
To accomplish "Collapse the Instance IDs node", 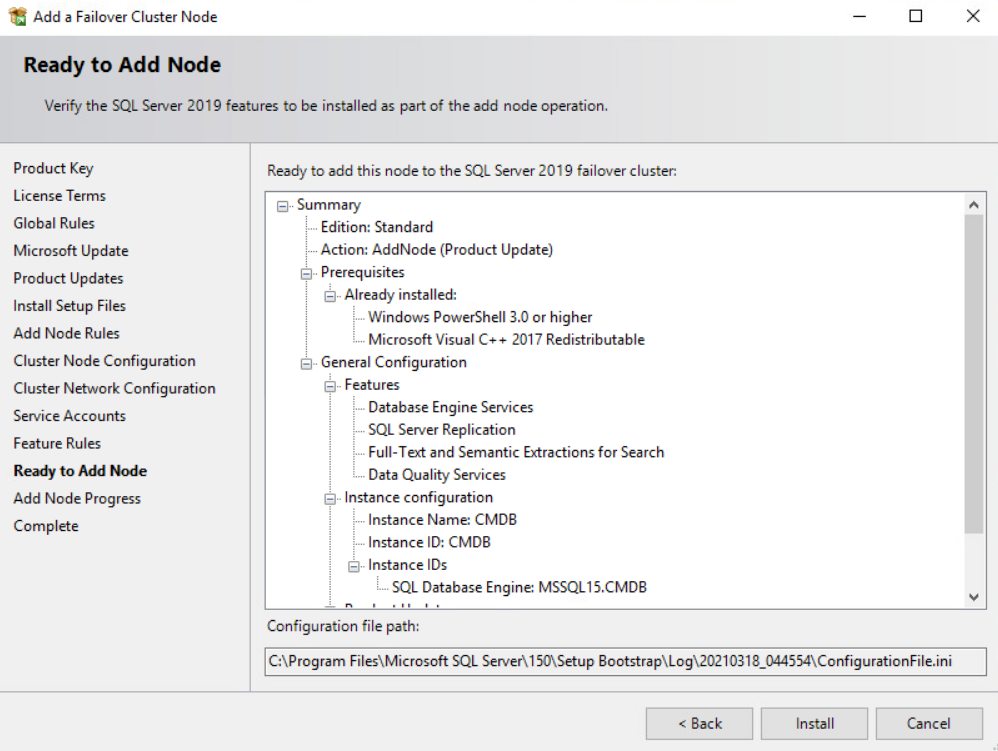I will (354, 566).
